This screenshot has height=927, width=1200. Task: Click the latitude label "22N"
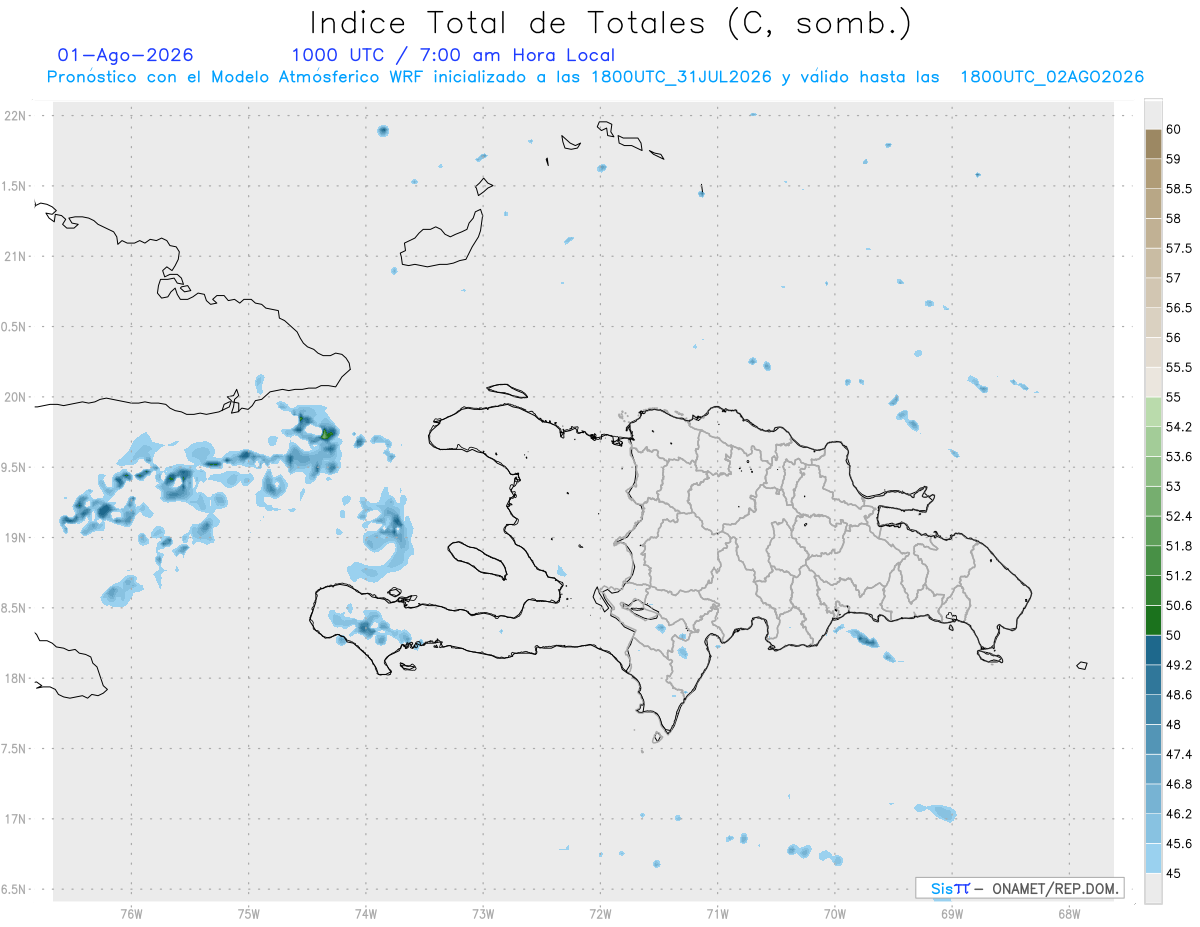(15, 115)
